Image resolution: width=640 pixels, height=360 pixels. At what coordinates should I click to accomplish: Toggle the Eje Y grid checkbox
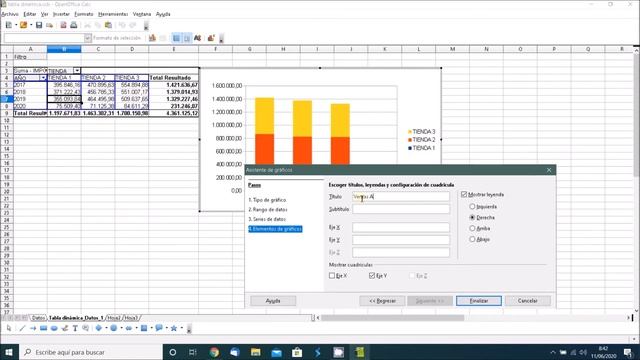(372, 276)
